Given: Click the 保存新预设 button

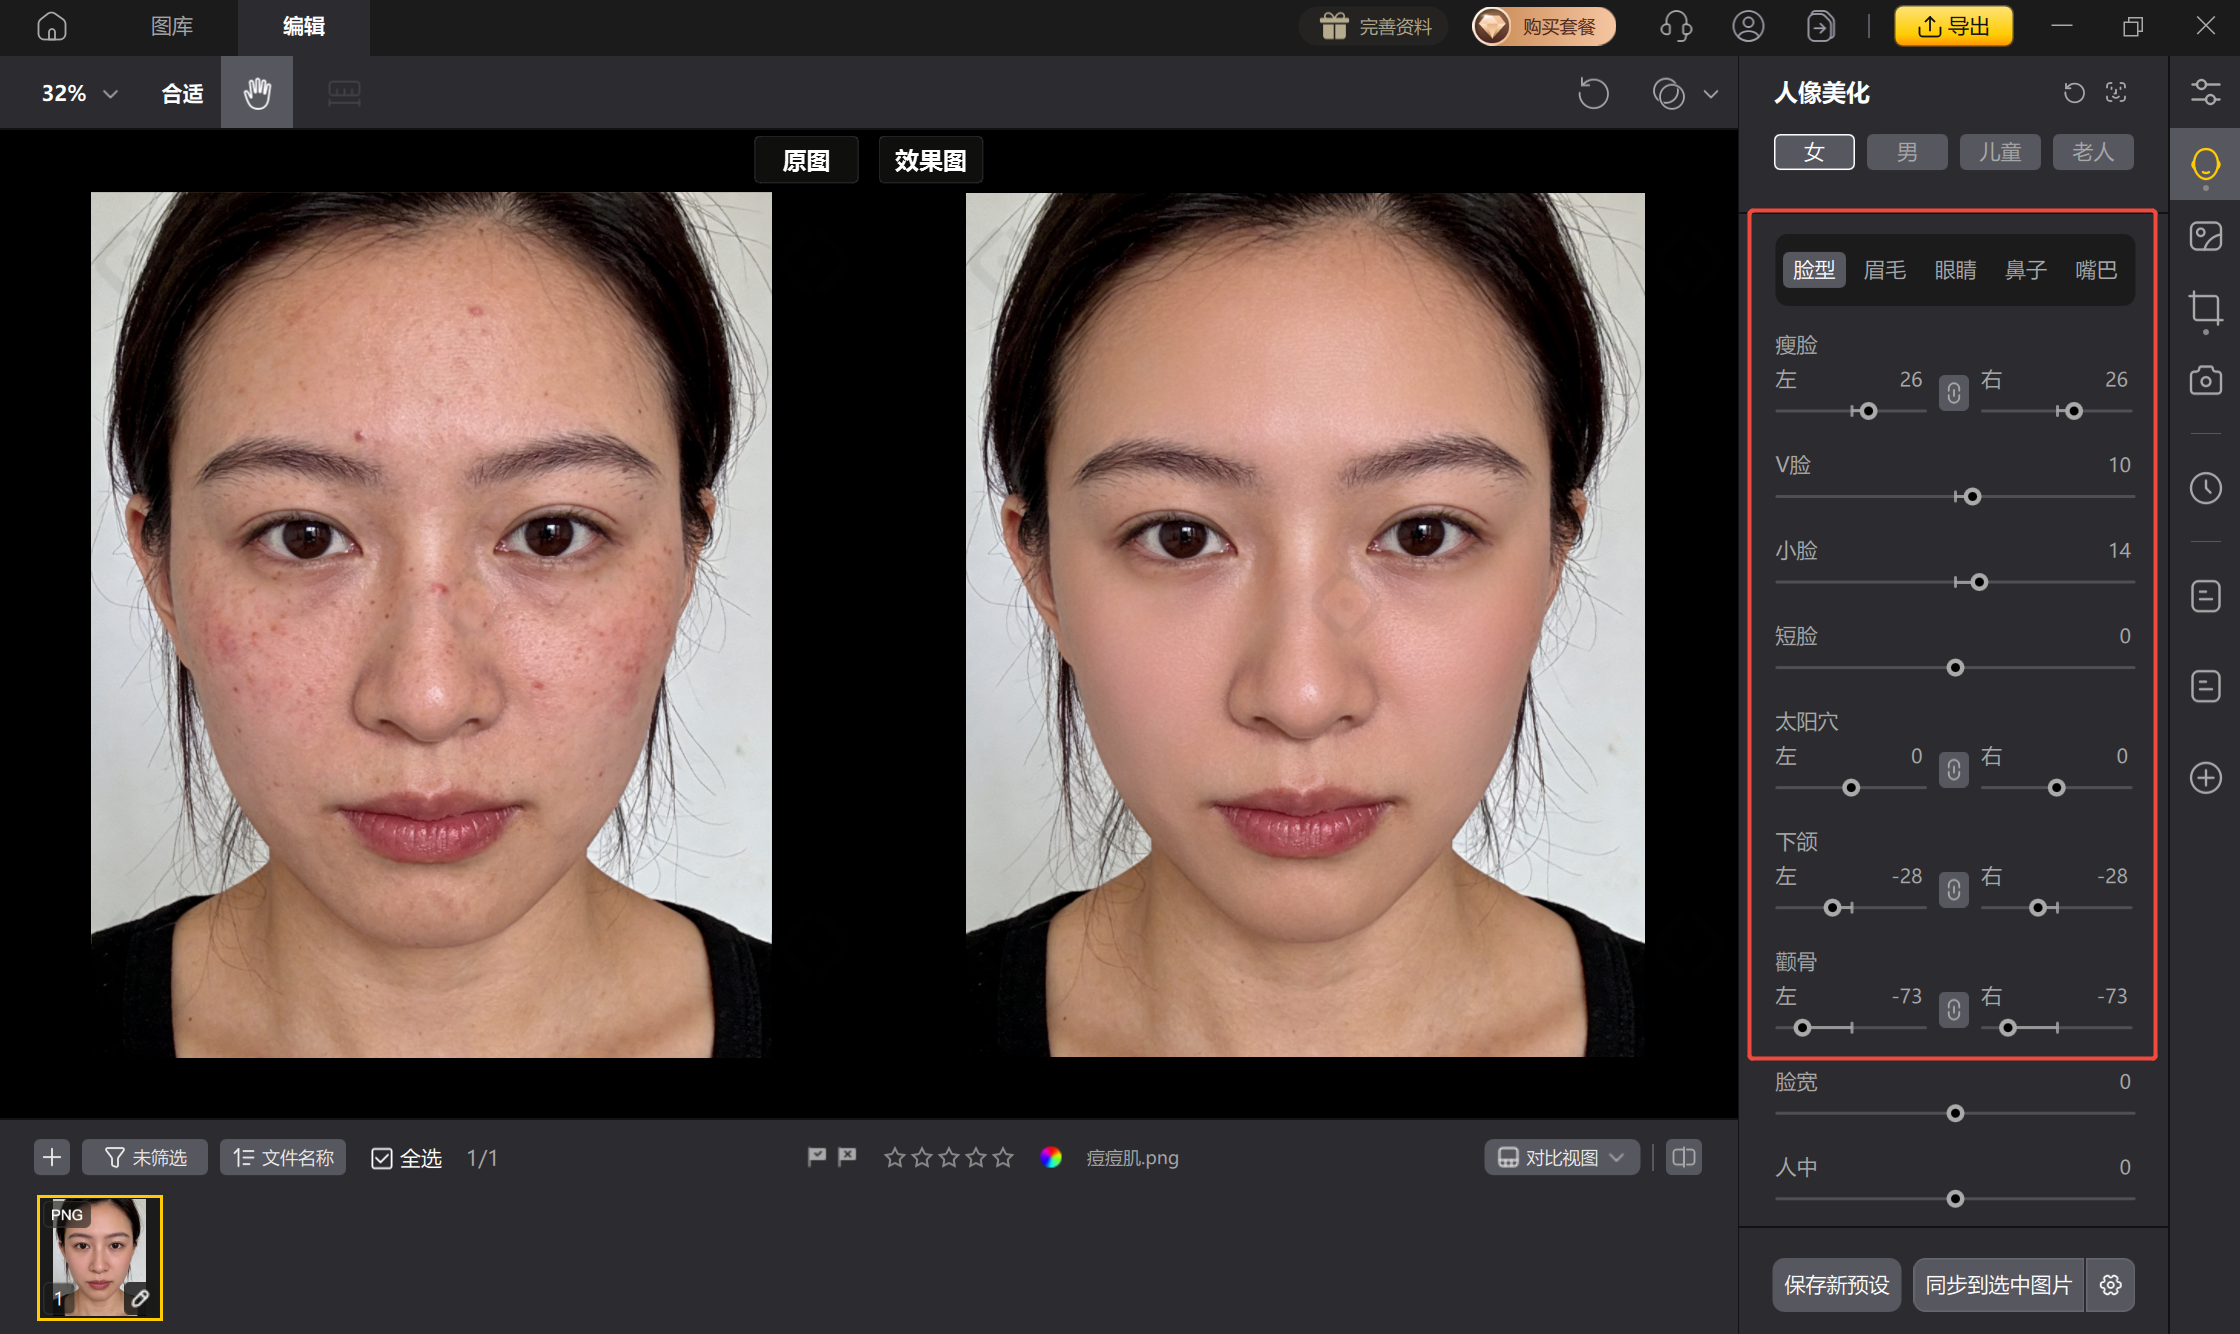Looking at the screenshot, I should click(x=1836, y=1285).
